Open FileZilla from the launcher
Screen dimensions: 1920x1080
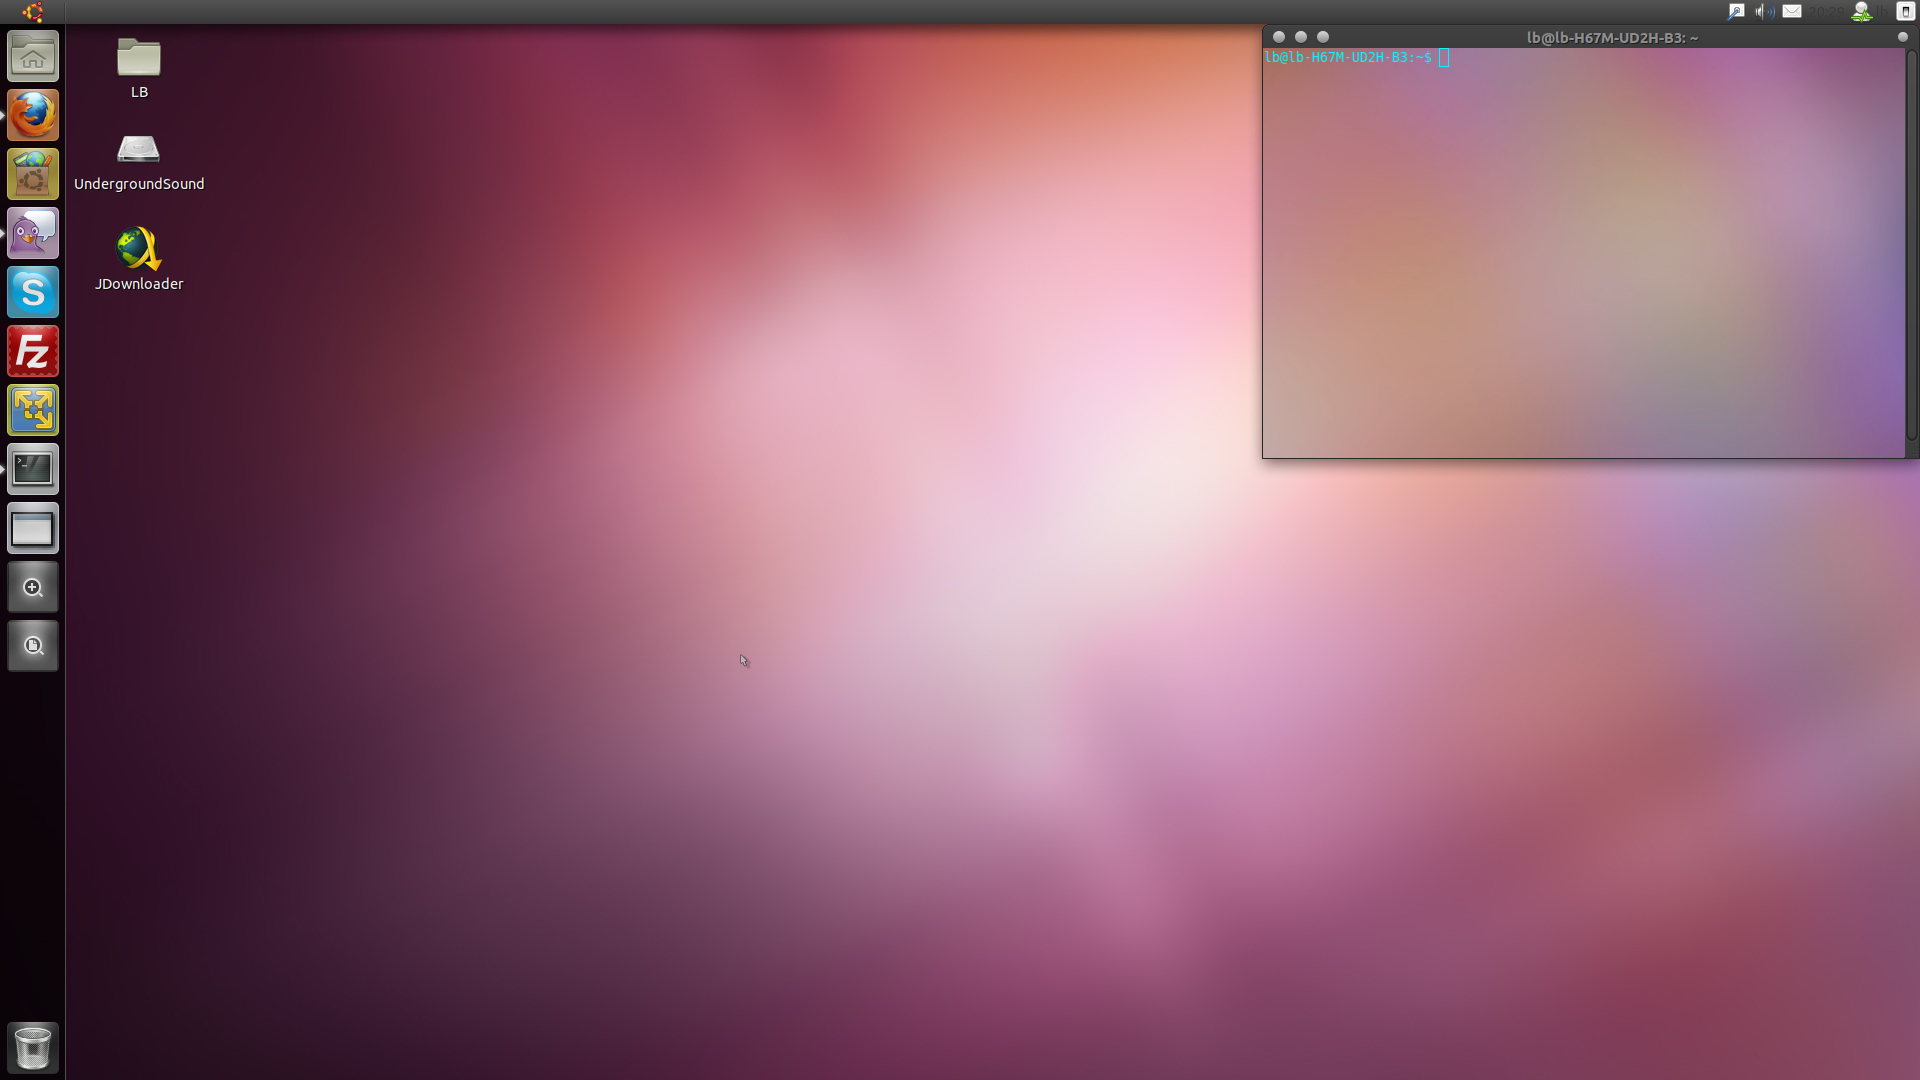(x=33, y=351)
